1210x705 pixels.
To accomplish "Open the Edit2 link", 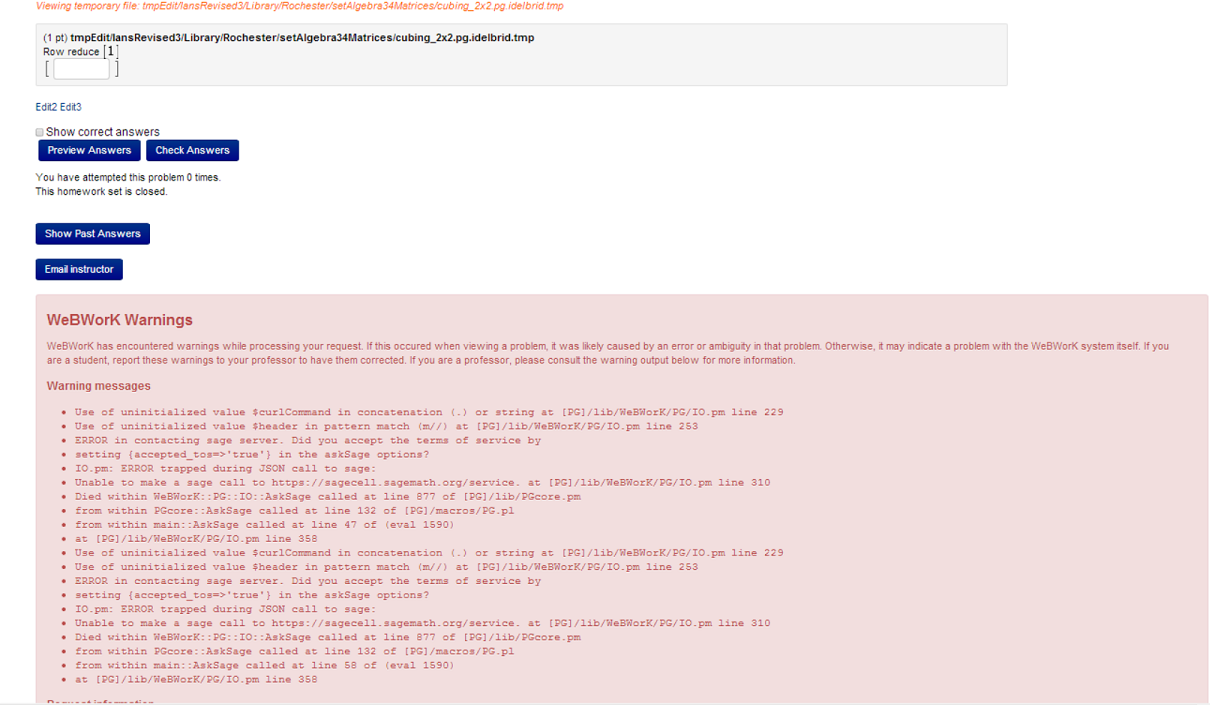I will [x=46, y=107].
